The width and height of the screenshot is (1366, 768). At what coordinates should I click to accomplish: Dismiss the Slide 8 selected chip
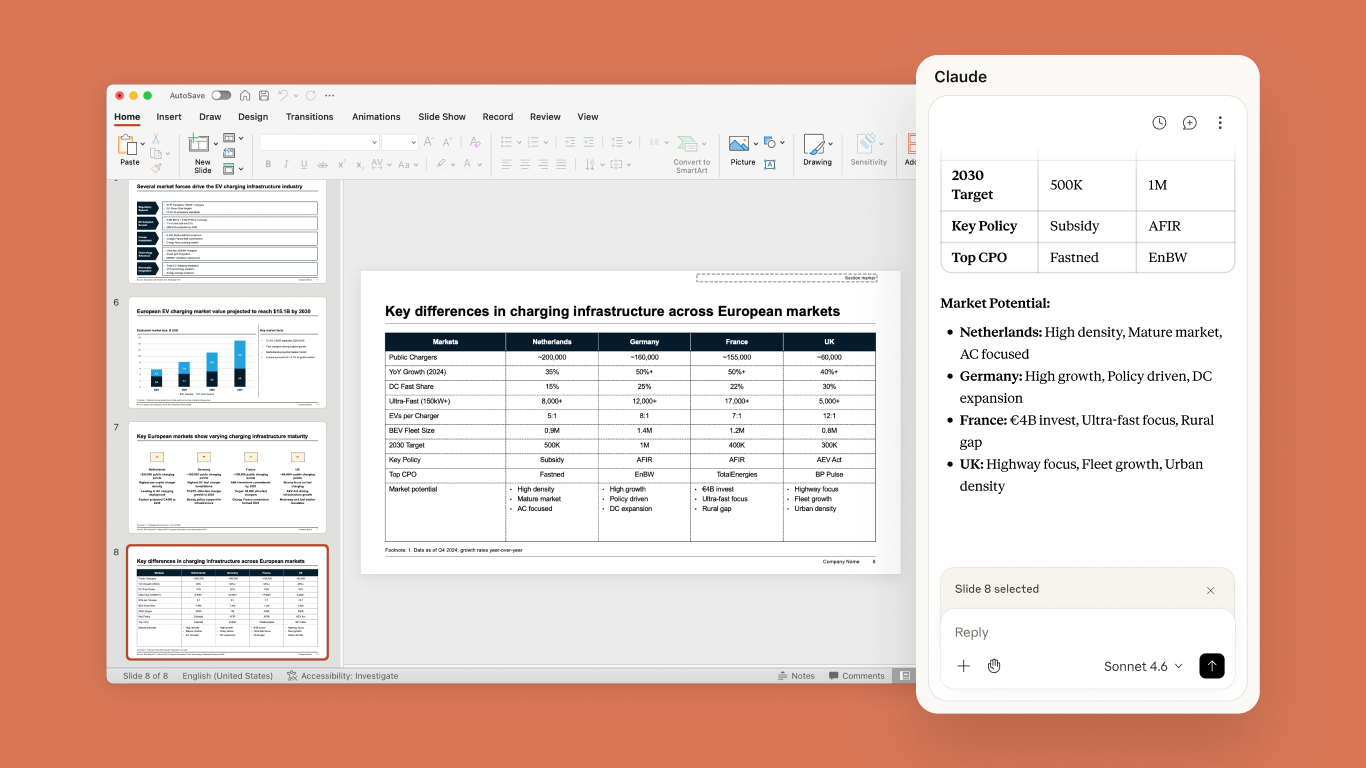[x=1210, y=590]
